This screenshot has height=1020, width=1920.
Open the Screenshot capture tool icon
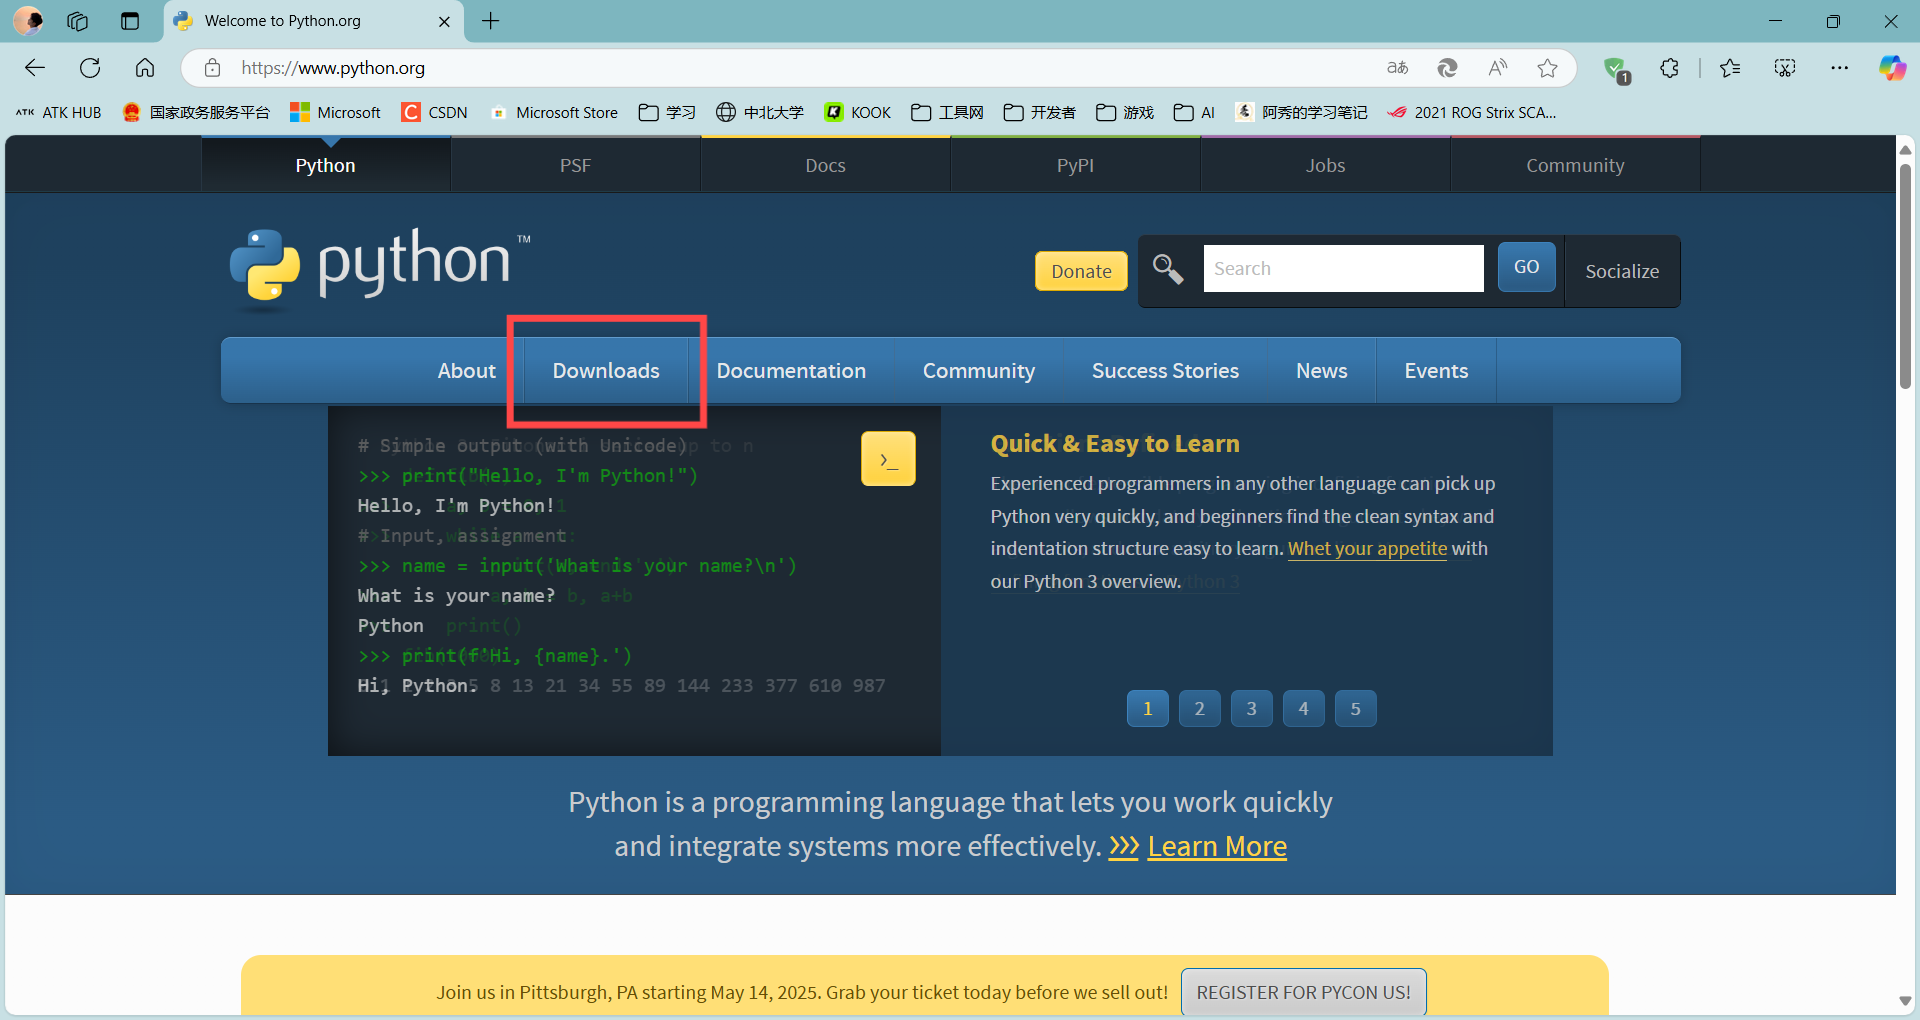pos(1784,68)
